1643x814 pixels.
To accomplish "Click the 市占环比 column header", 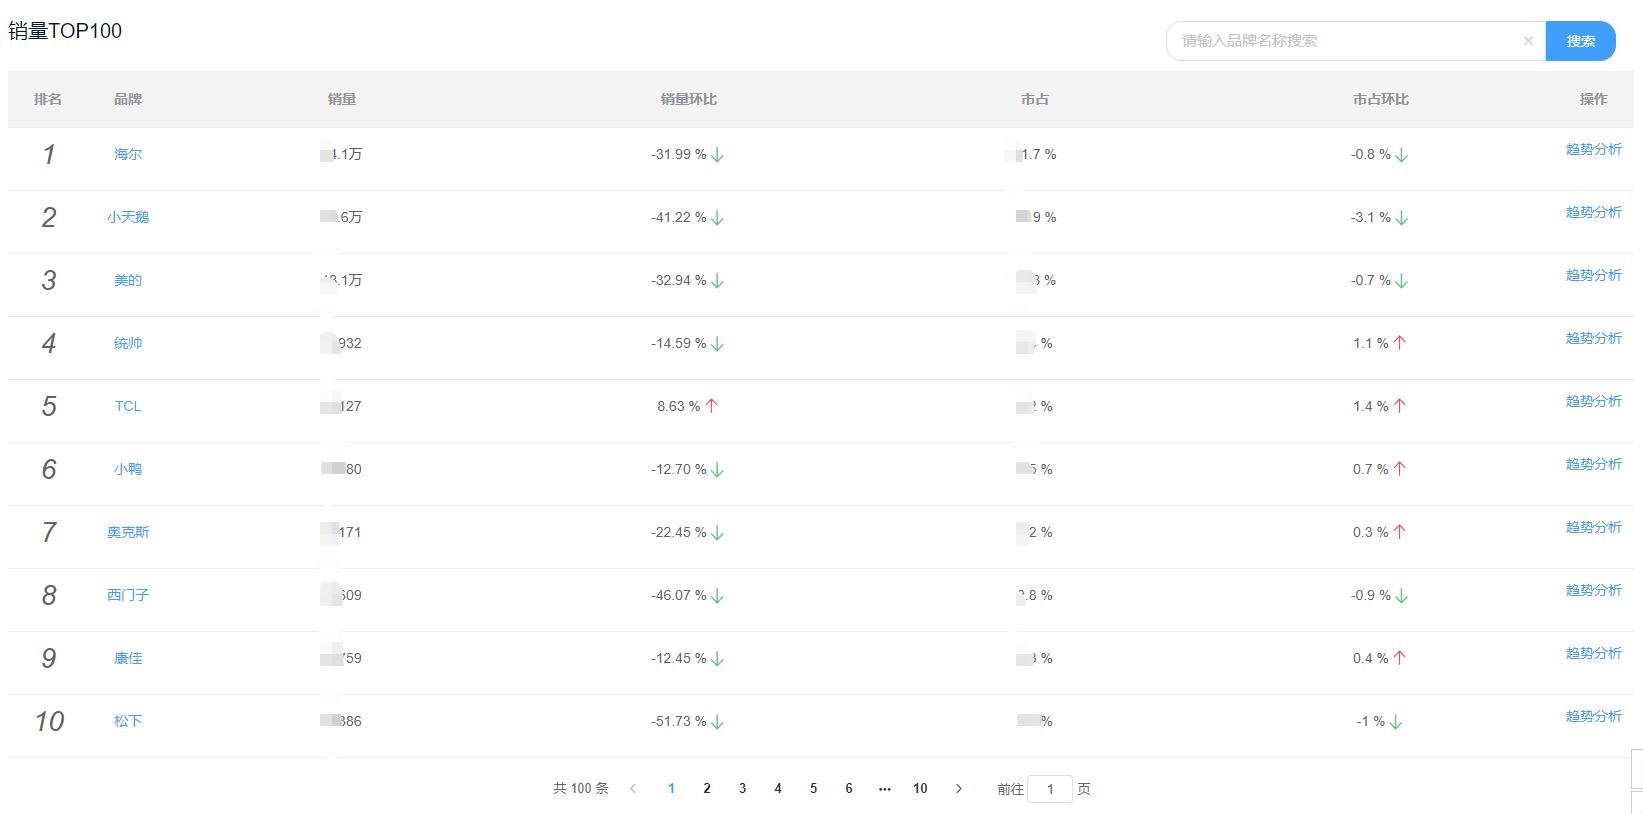I will click(x=1380, y=99).
